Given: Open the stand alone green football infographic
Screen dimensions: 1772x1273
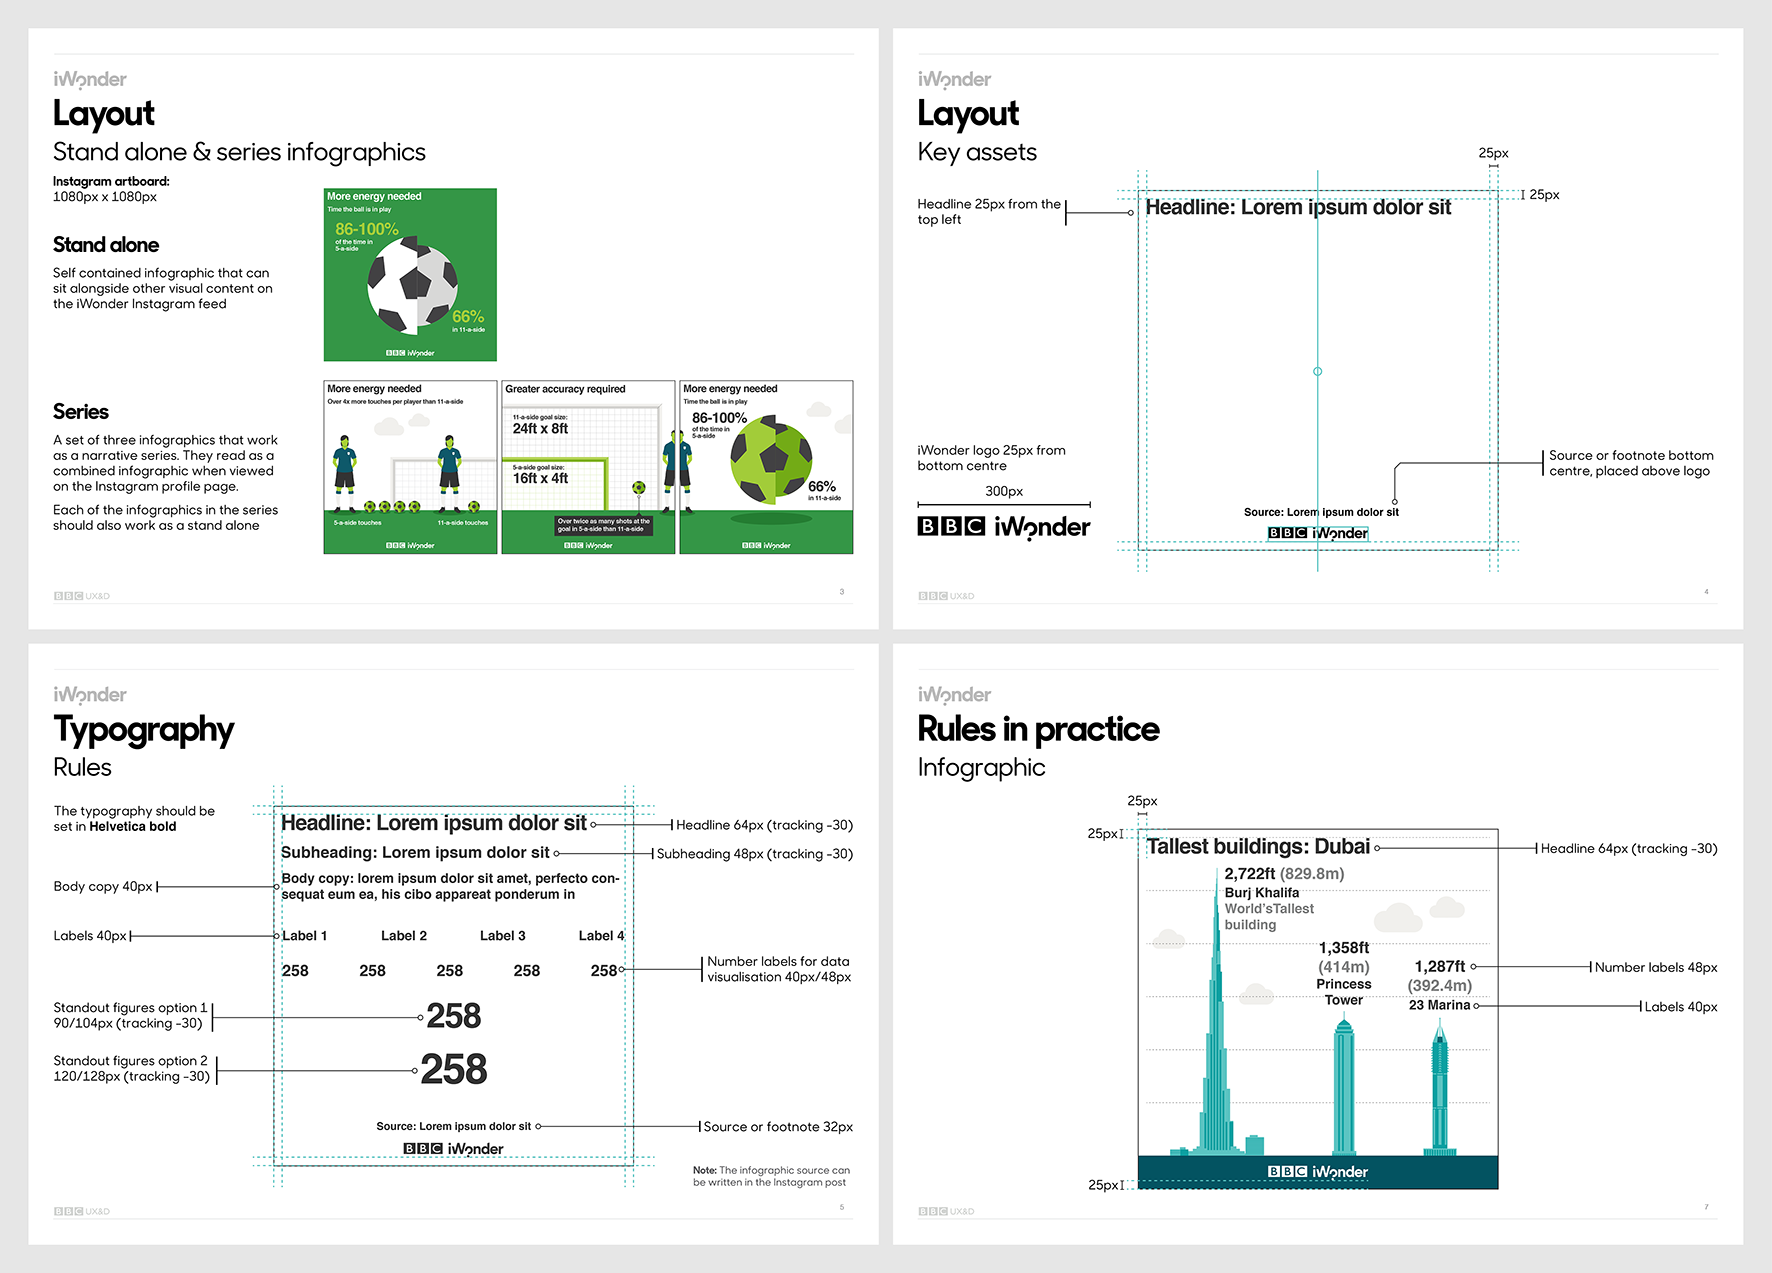Looking at the screenshot, I should [x=410, y=275].
